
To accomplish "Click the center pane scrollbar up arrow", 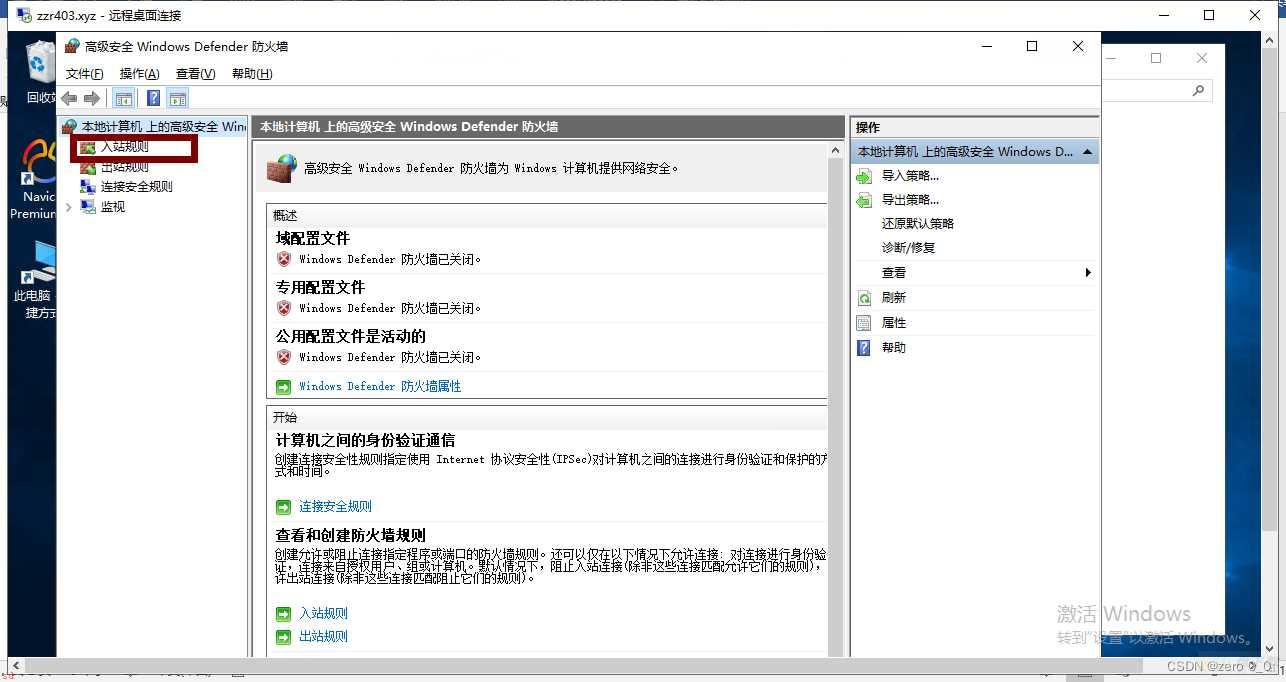I will pyautogui.click(x=836, y=151).
